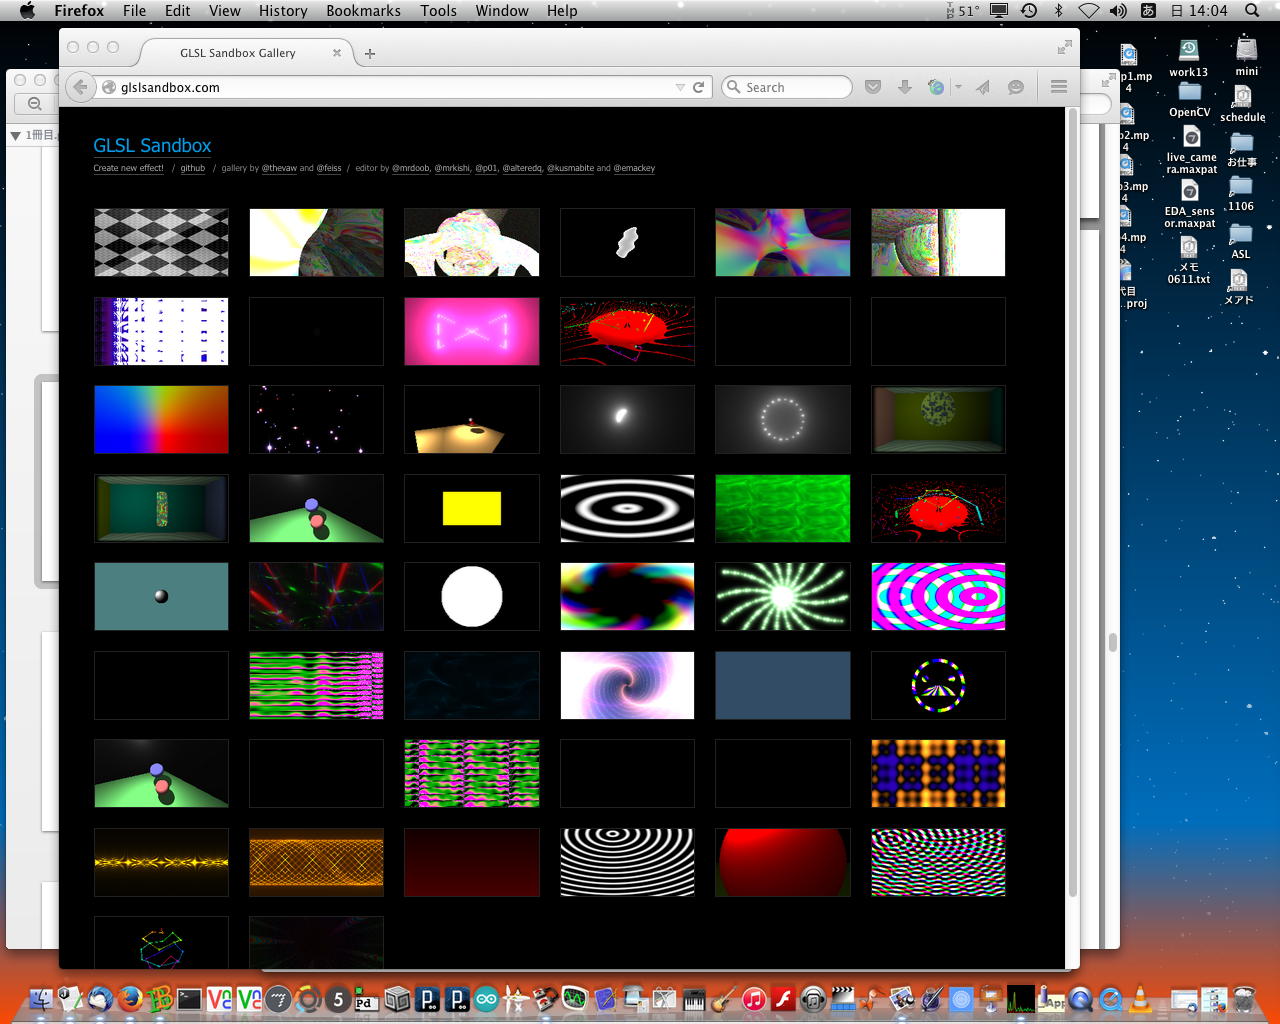
Task: Open the Firefox downloads arrow
Action: (905, 87)
